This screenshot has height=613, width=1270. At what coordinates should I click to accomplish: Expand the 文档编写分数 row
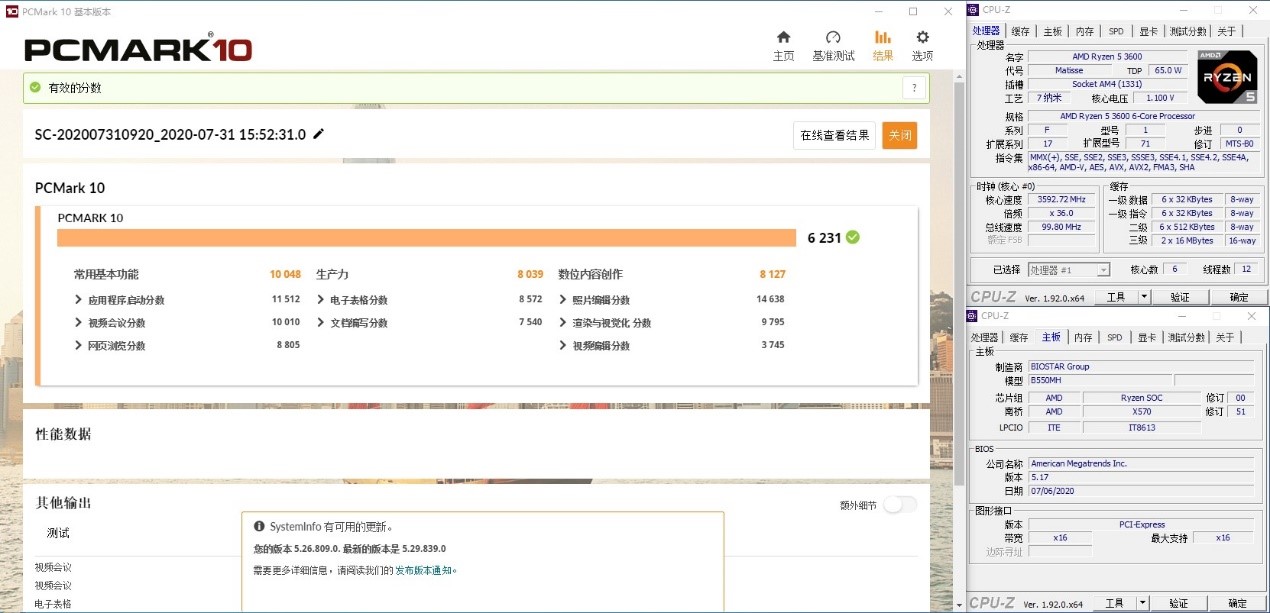(x=321, y=323)
